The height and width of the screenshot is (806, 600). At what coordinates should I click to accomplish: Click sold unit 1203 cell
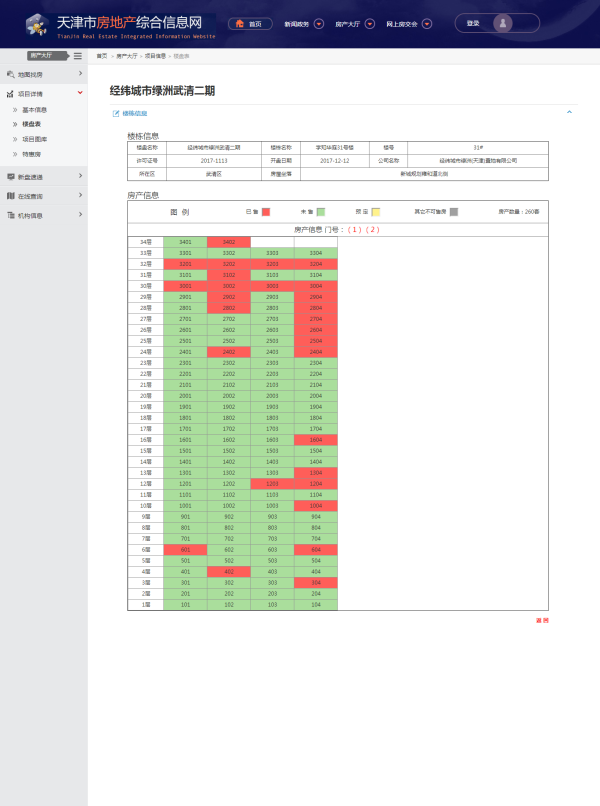click(x=272, y=484)
